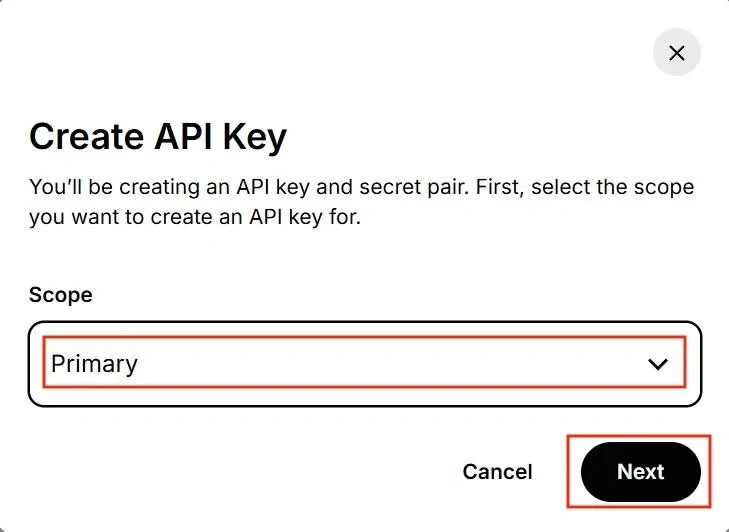Cancel API key creation

tap(497, 472)
